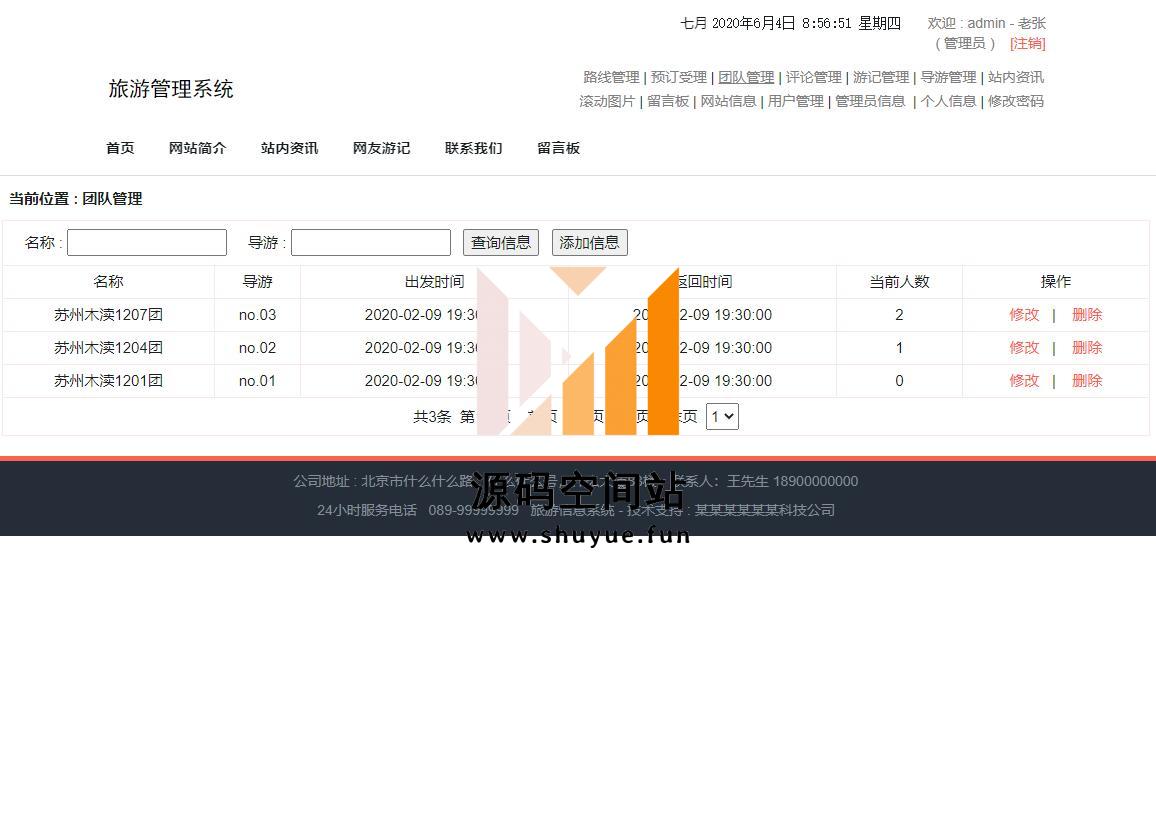This screenshot has height=816, width=1156.
Task: Edit 苏州木渎1204团 via 修改
Action: point(1024,348)
